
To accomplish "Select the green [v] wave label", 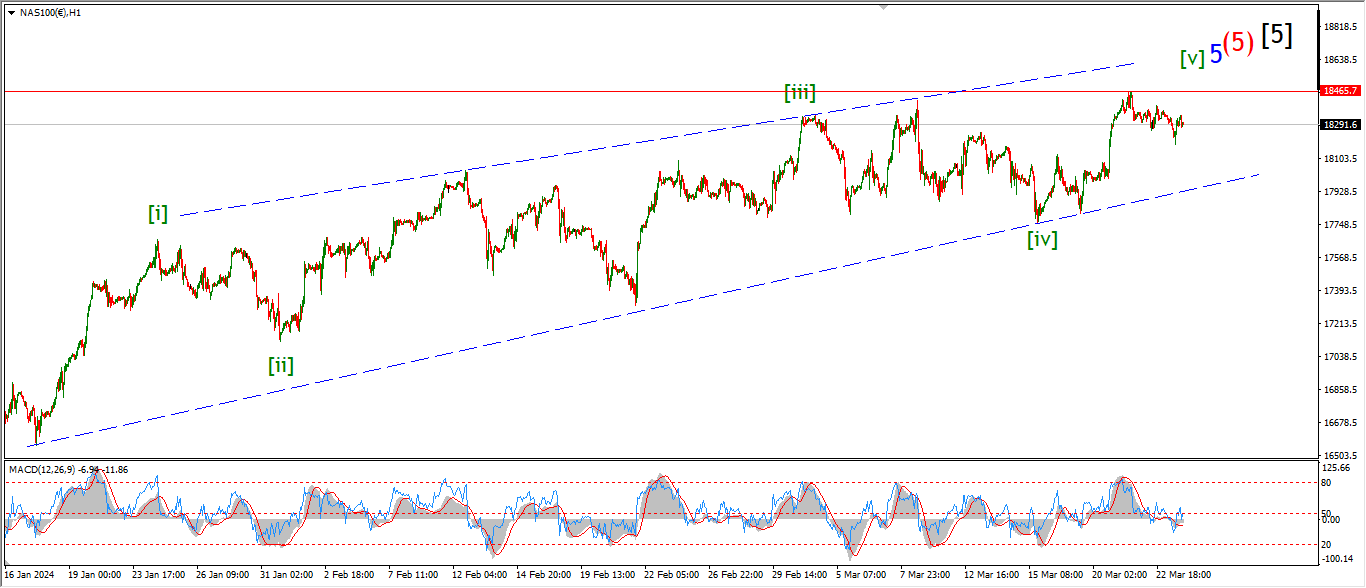I will click(1192, 58).
